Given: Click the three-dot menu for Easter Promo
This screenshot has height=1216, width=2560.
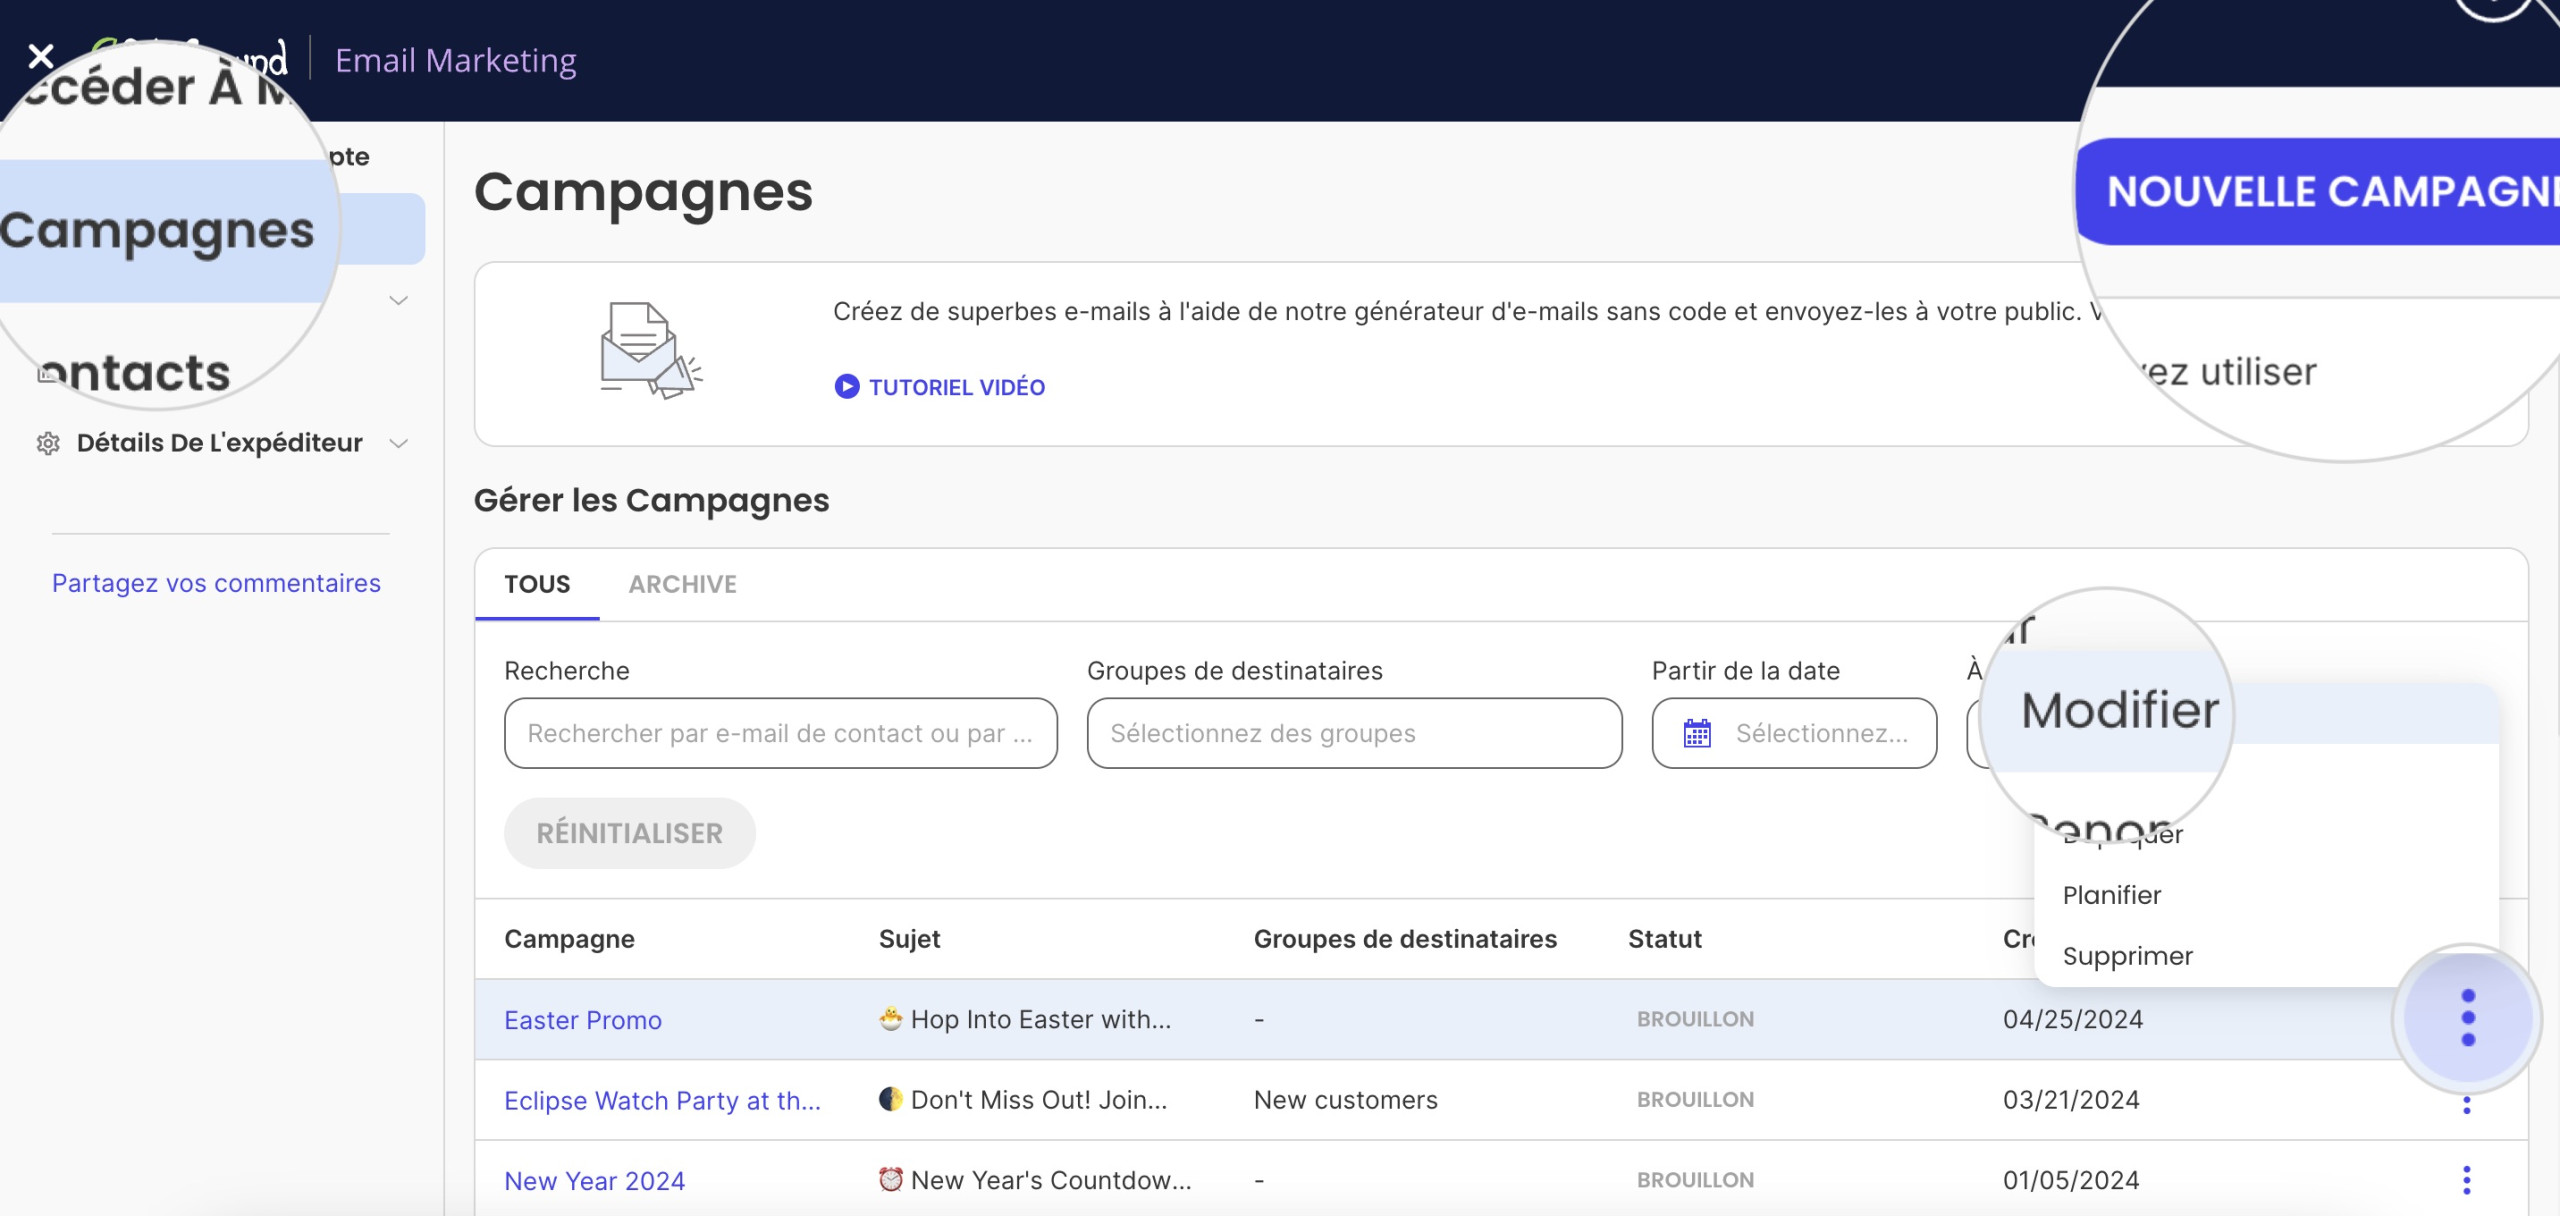Looking at the screenshot, I should pos(2467,1018).
